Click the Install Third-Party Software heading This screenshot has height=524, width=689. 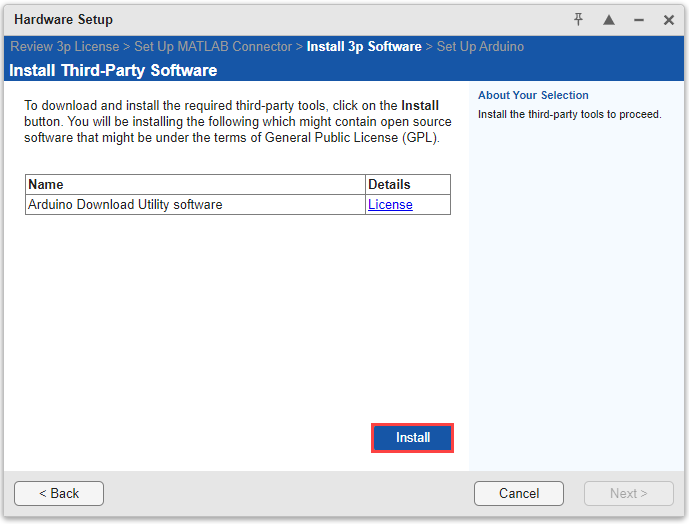click(113, 71)
